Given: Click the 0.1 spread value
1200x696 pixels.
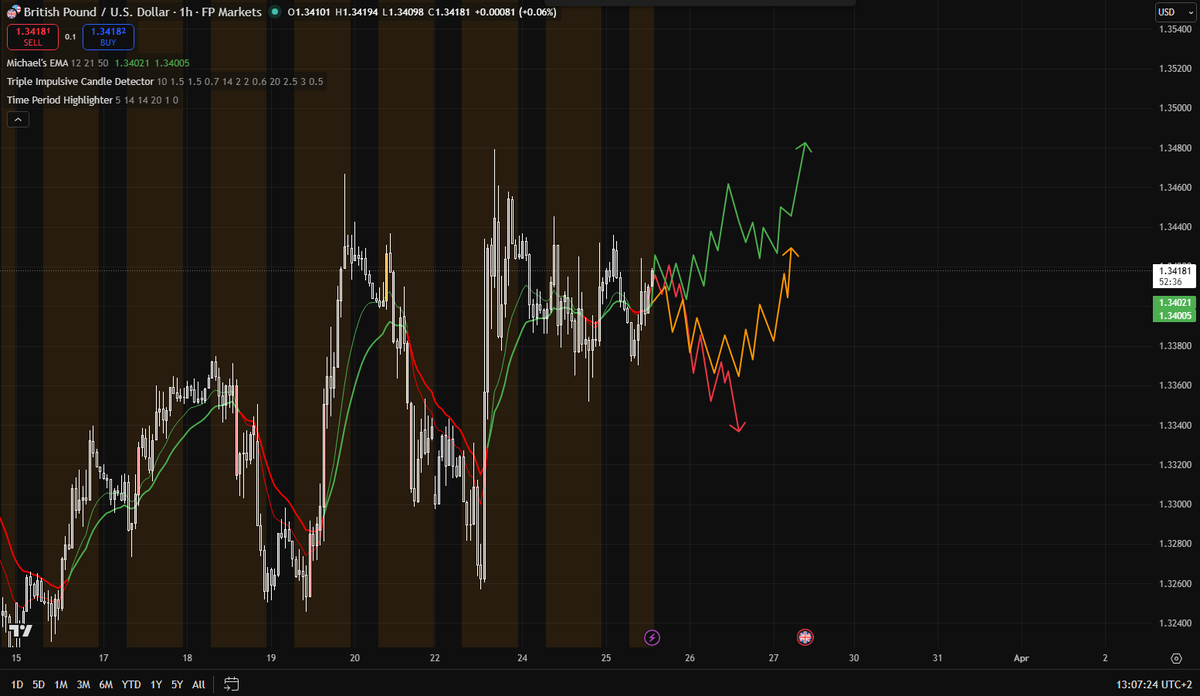Looking at the screenshot, I should pos(70,37).
